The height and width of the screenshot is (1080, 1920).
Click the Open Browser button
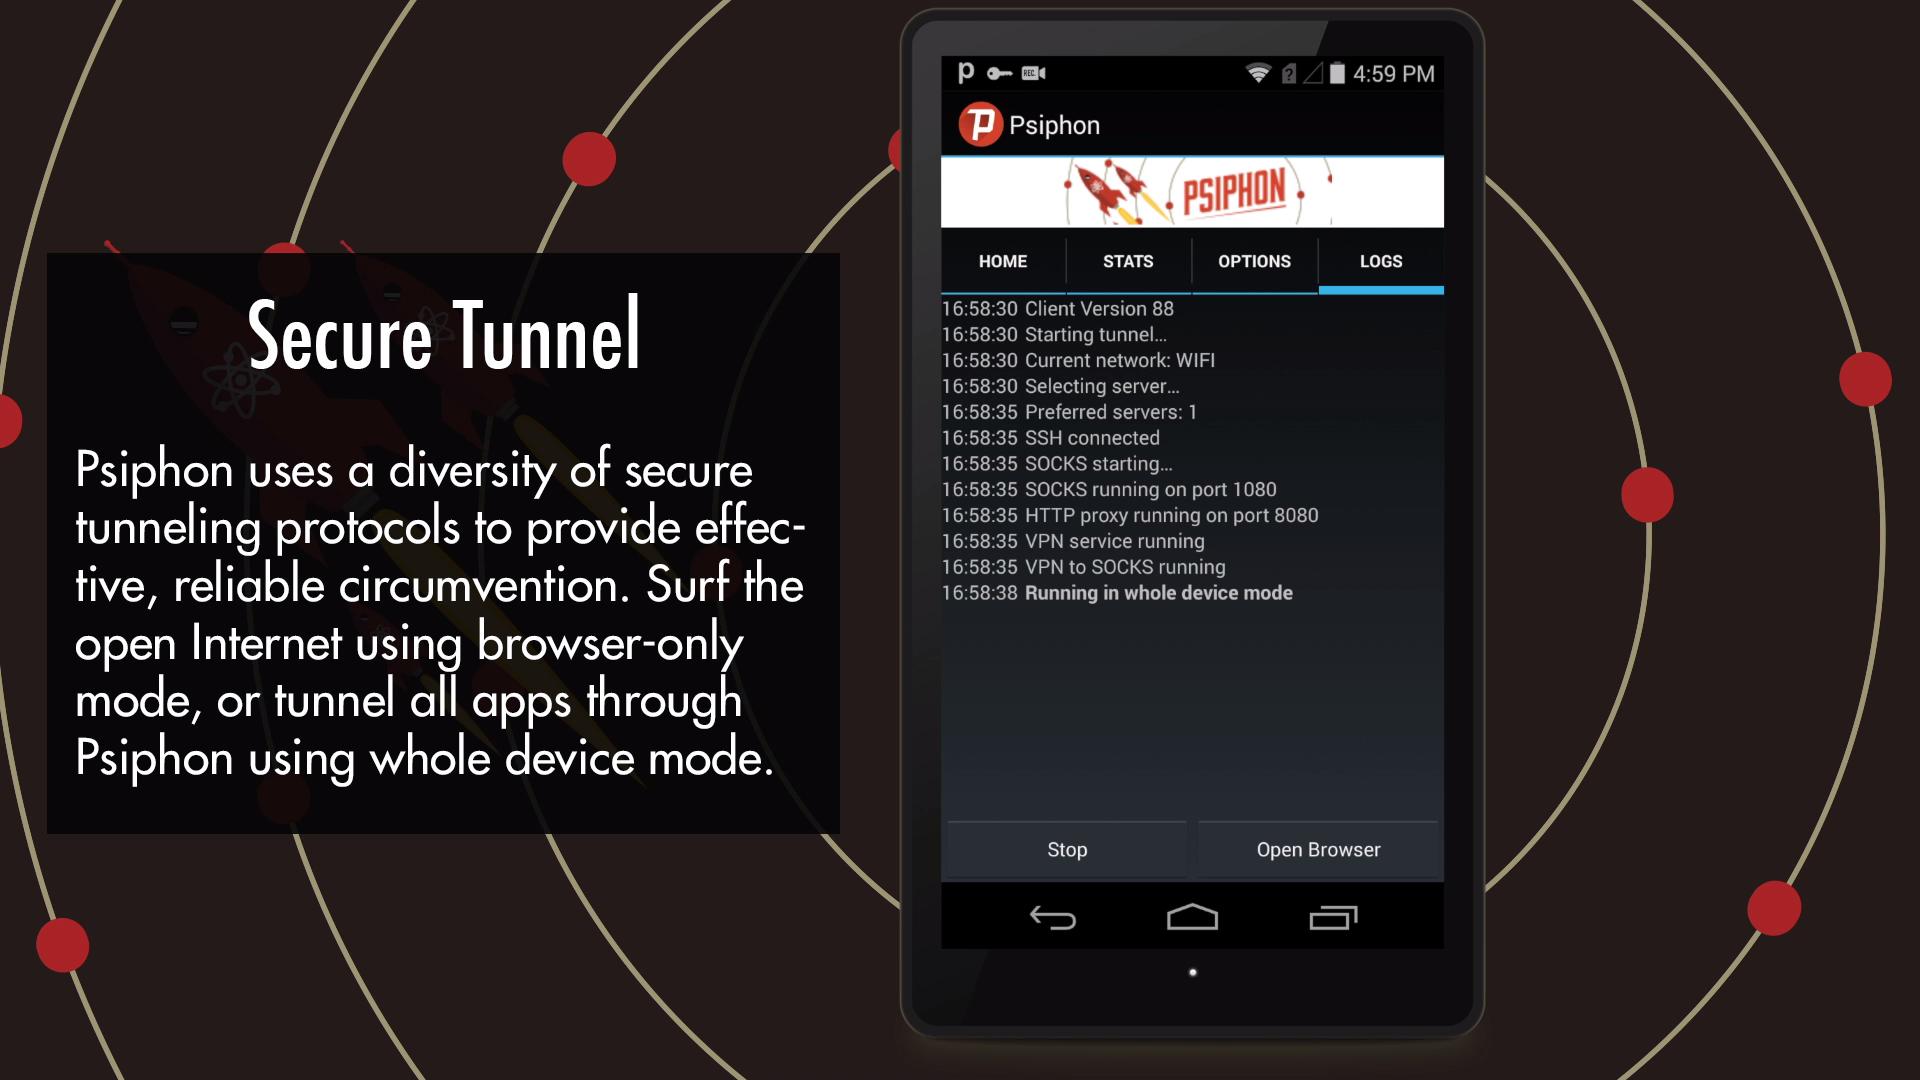coord(1317,849)
